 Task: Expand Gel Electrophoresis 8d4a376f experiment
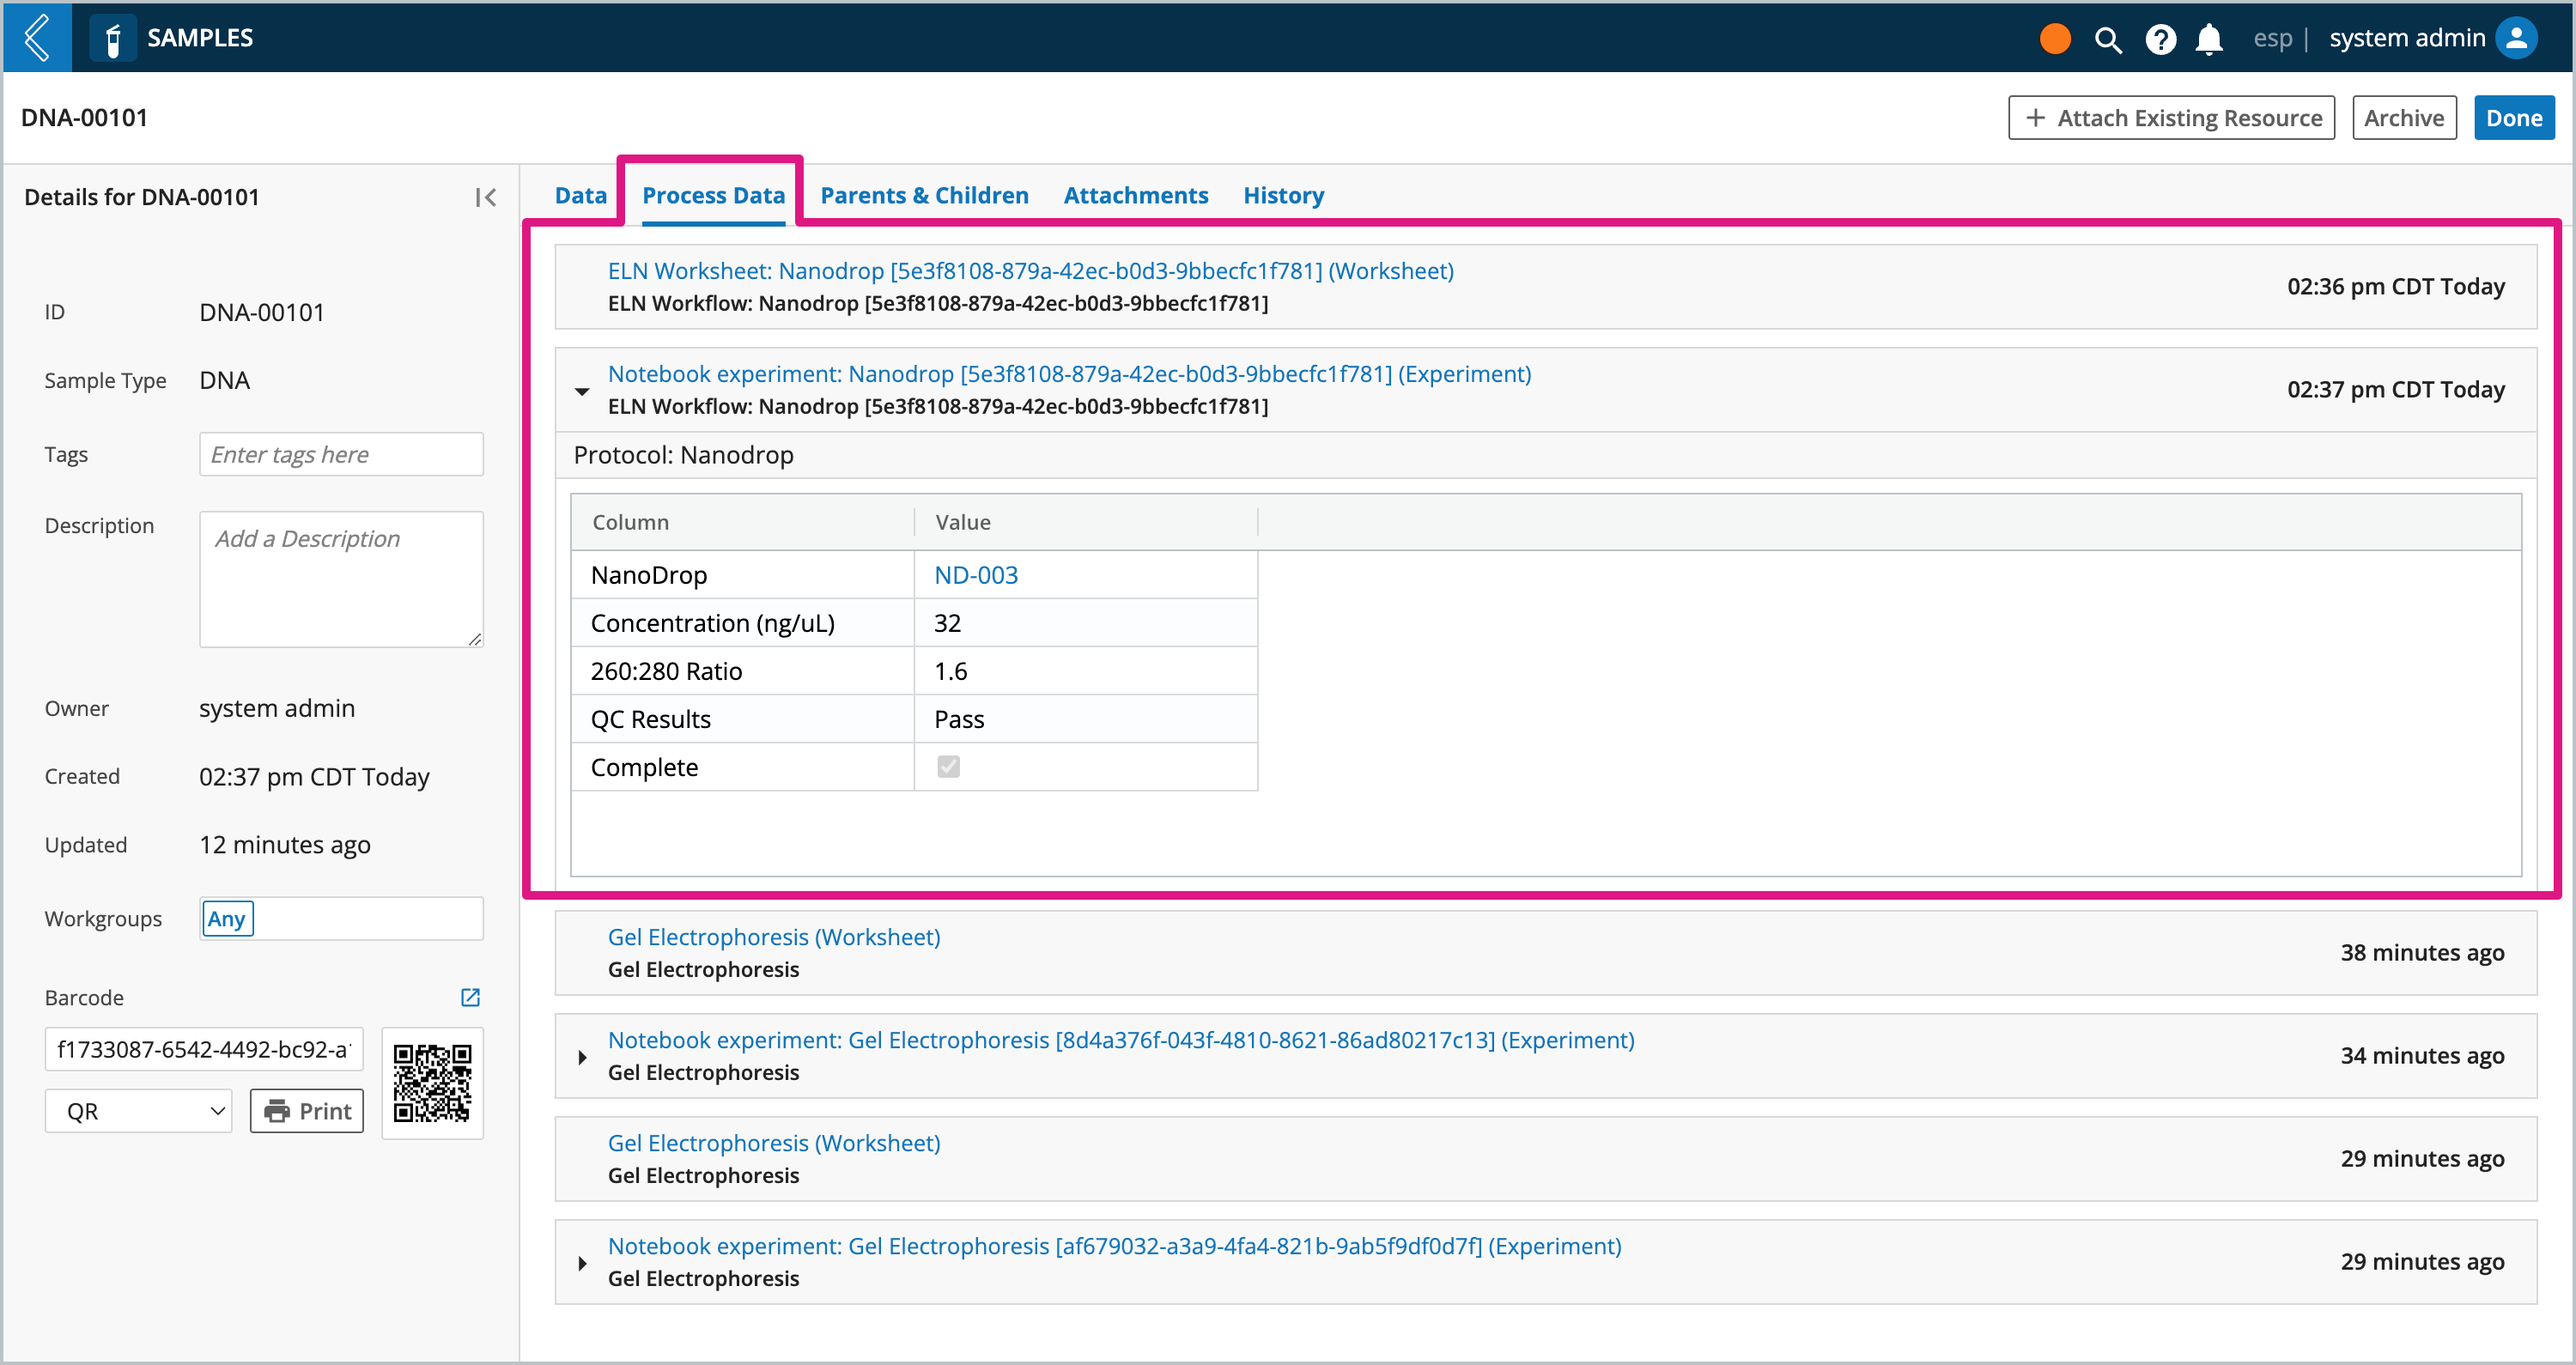tap(582, 1057)
